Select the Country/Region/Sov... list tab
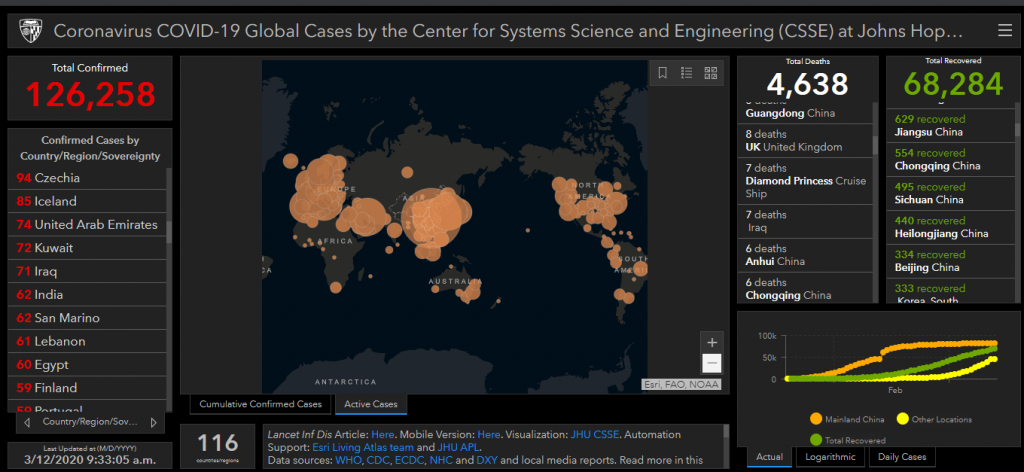This screenshot has width=1024, height=472. [x=90, y=422]
